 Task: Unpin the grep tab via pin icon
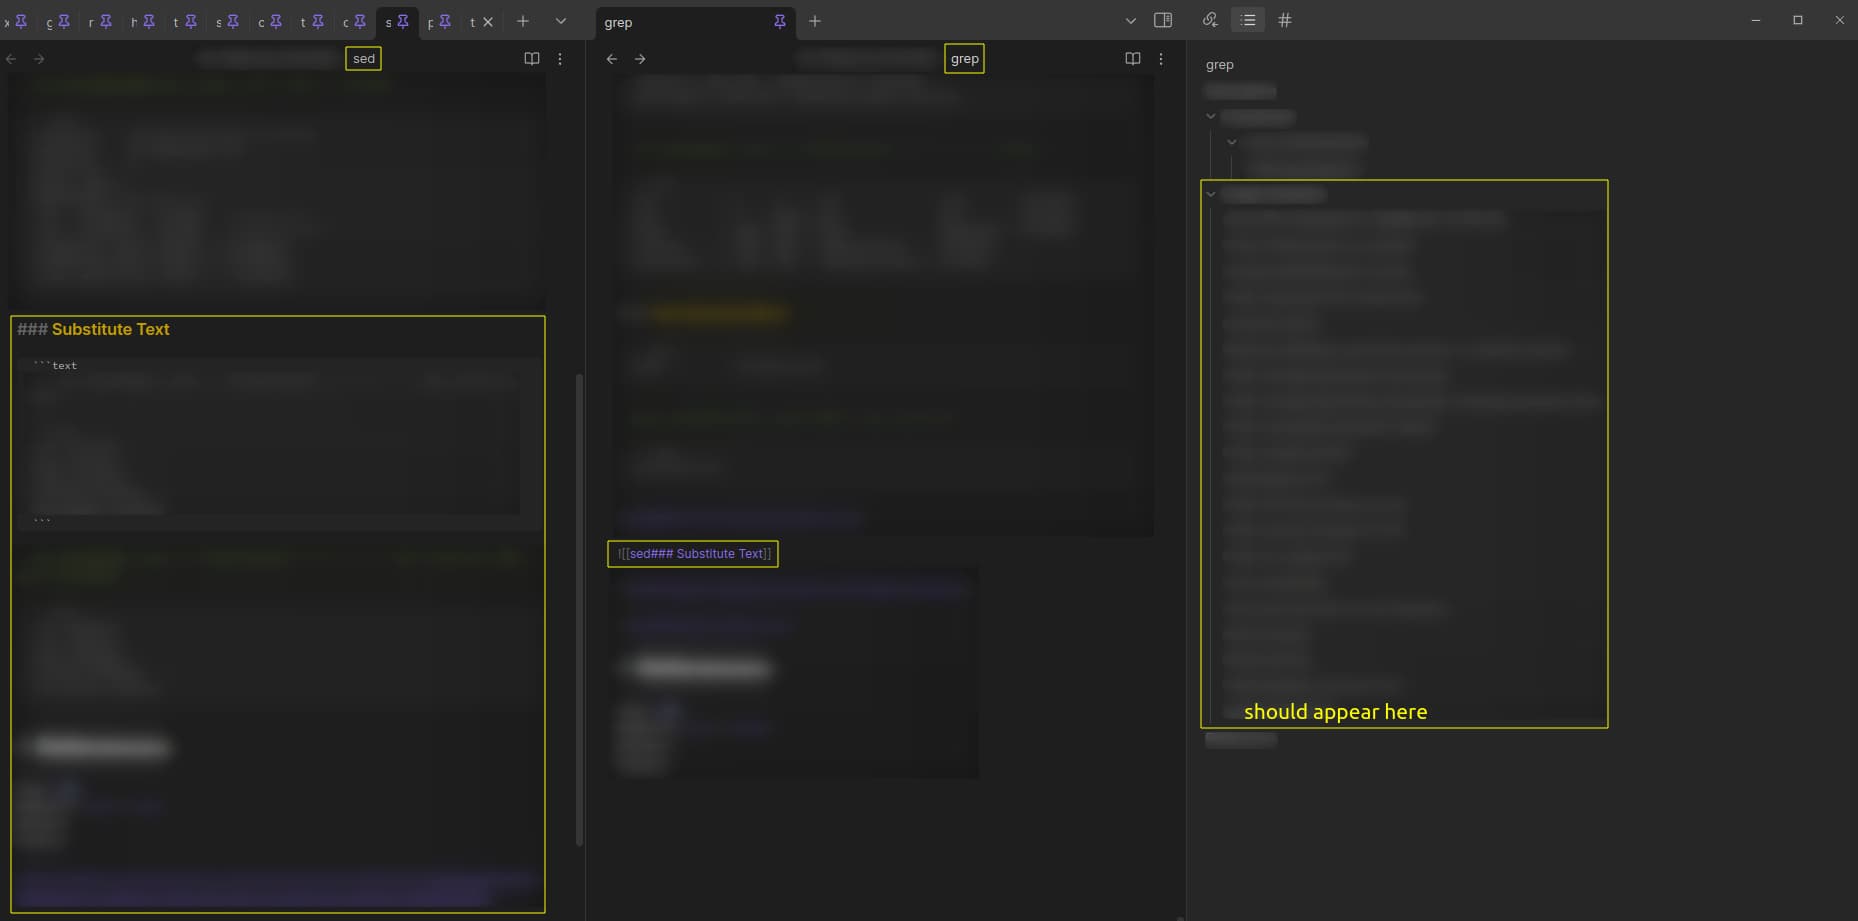(780, 21)
